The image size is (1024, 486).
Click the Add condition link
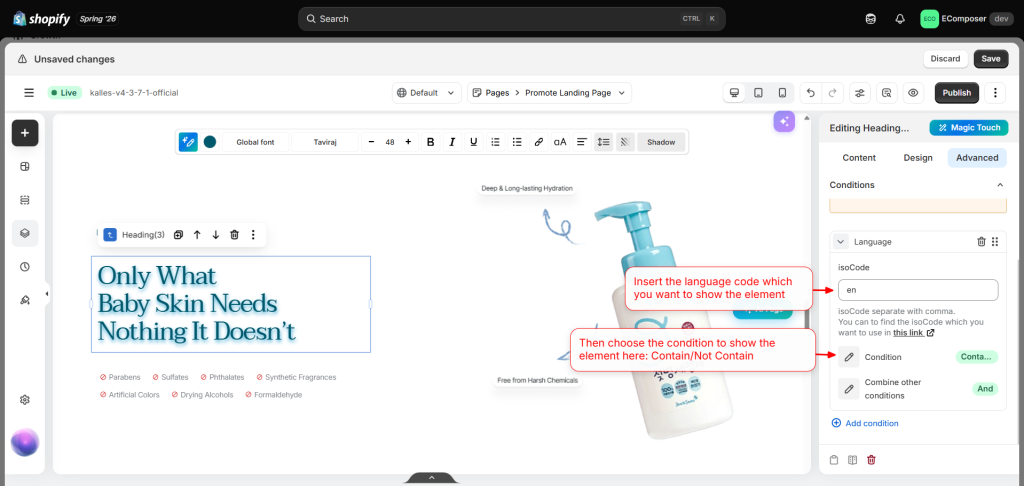(865, 423)
